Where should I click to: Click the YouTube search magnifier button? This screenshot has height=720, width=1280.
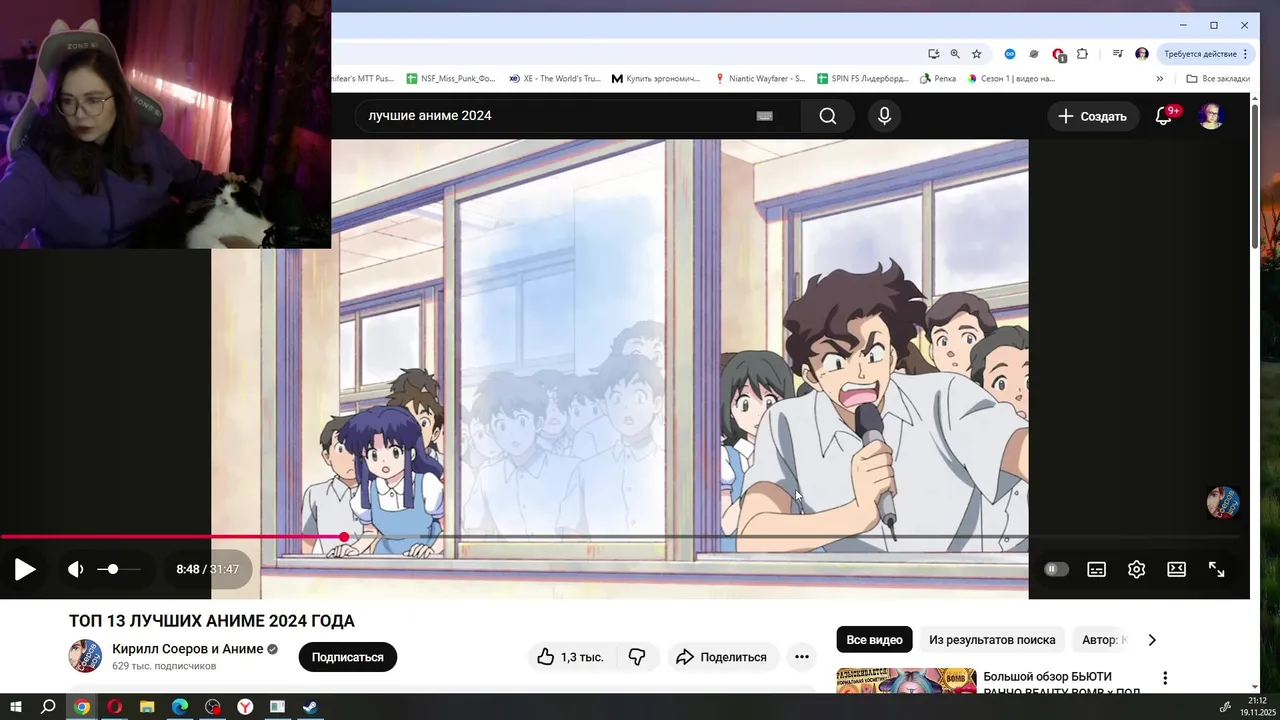coord(827,116)
